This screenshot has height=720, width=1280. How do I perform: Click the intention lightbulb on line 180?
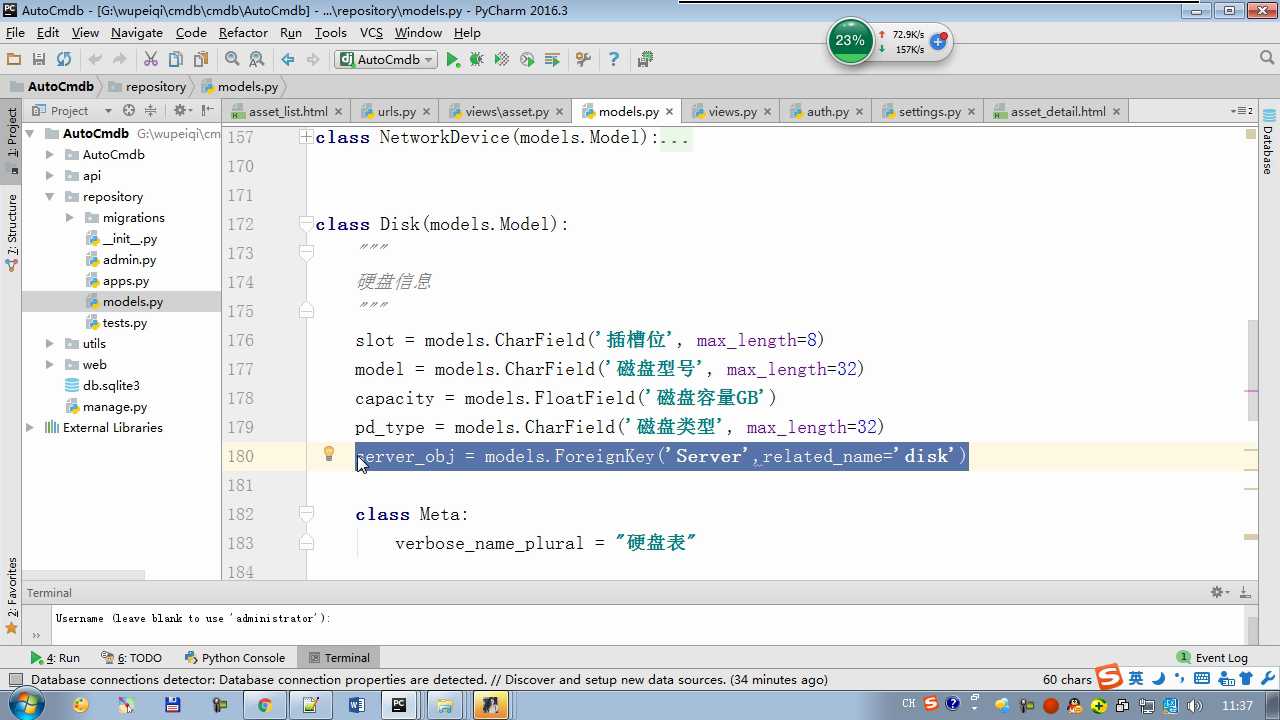[328, 454]
